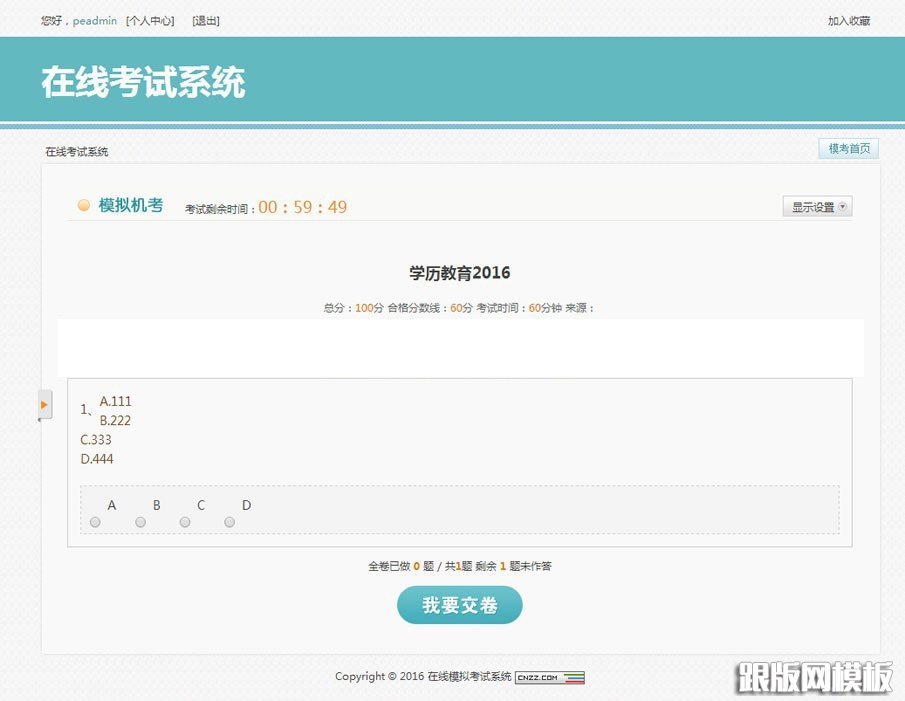905x701 pixels.
Task: Open the 显示设置 display settings dropdown
Action: pos(812,205)
